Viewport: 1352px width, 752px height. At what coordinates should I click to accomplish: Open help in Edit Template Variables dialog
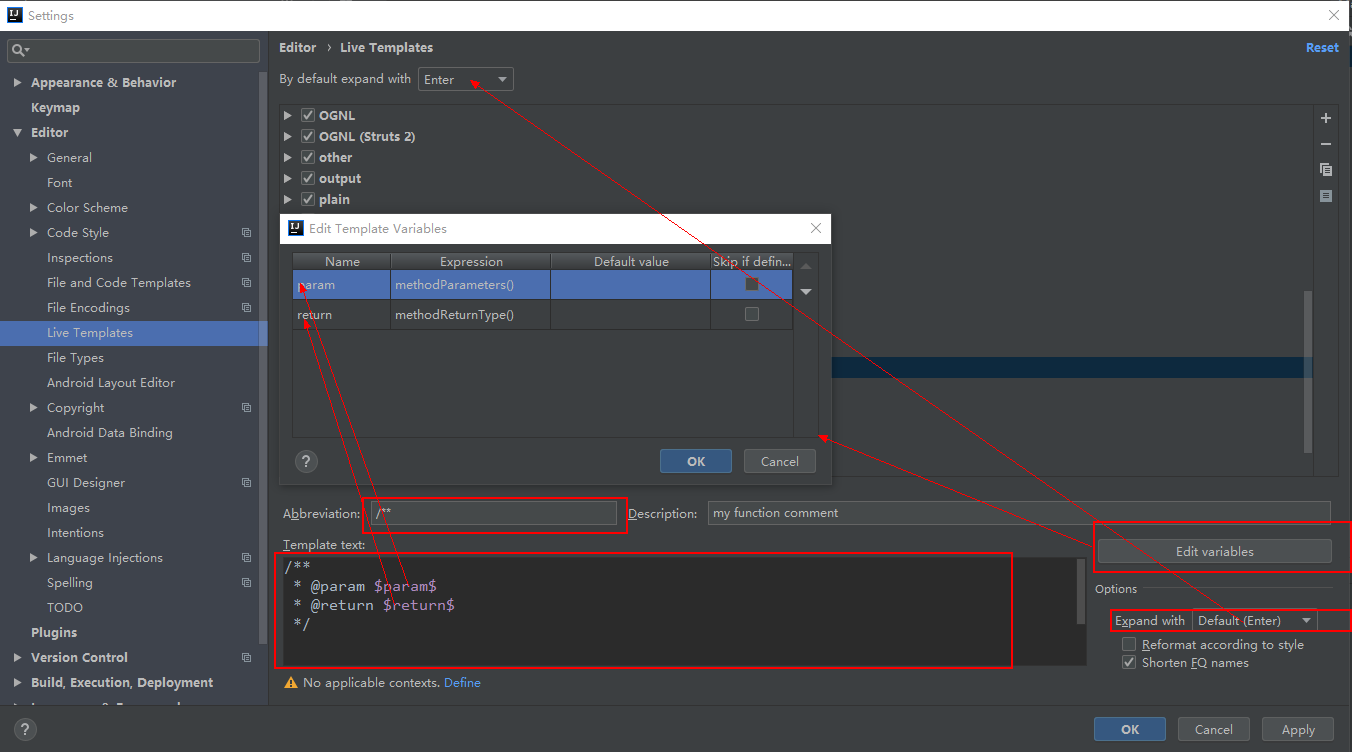[x=307, y=461]
